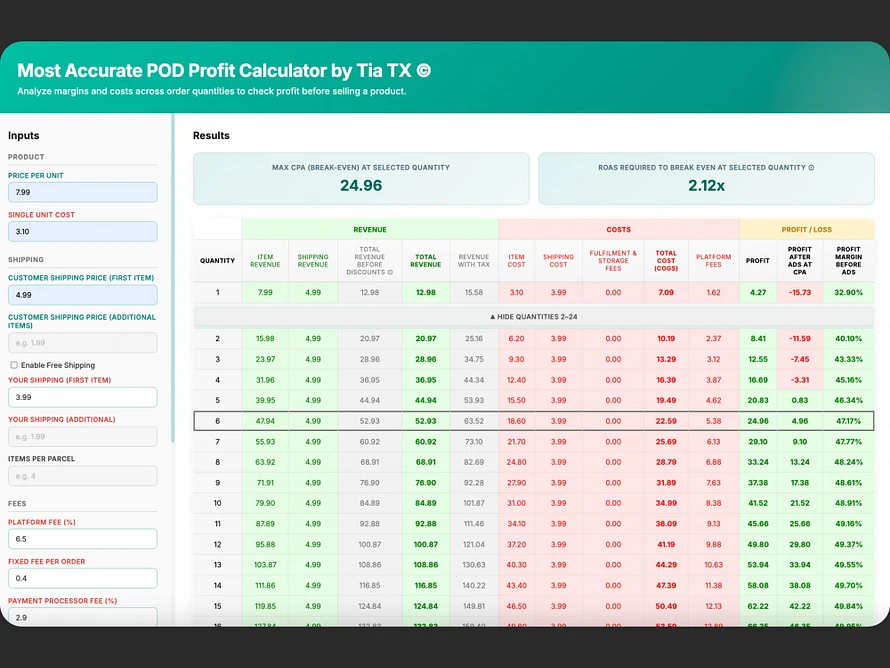Select the Your Shipping (First Item) field
Image resolution: width=890 pixels, height=668 pixels.
(82, 397)
